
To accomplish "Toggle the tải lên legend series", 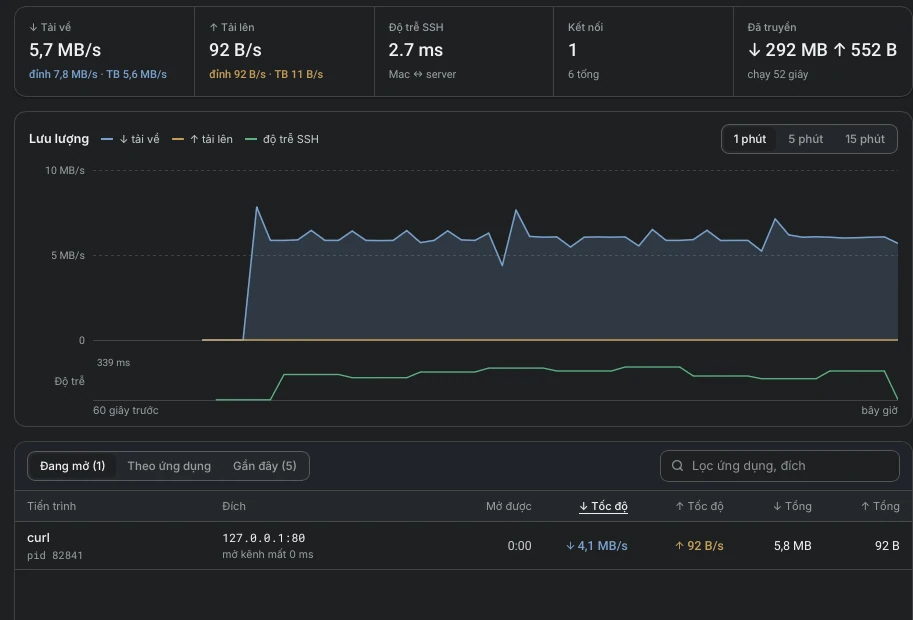I will tap(202, 139).
